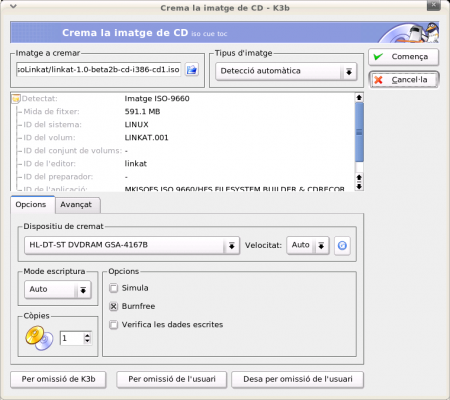Select the 'ID del volum:' row
Image resolution: width=450 pixels, height=400 pixels.
pos(183,138)
